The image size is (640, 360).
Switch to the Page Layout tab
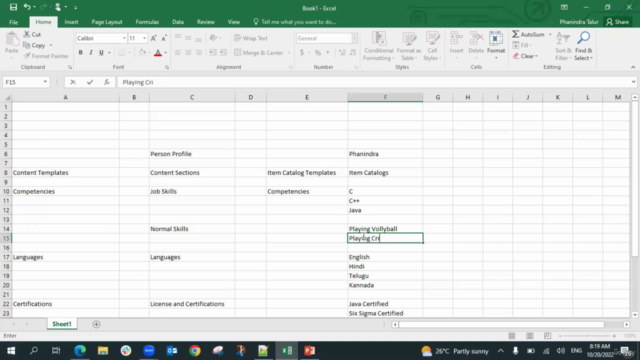click(107, 22)
